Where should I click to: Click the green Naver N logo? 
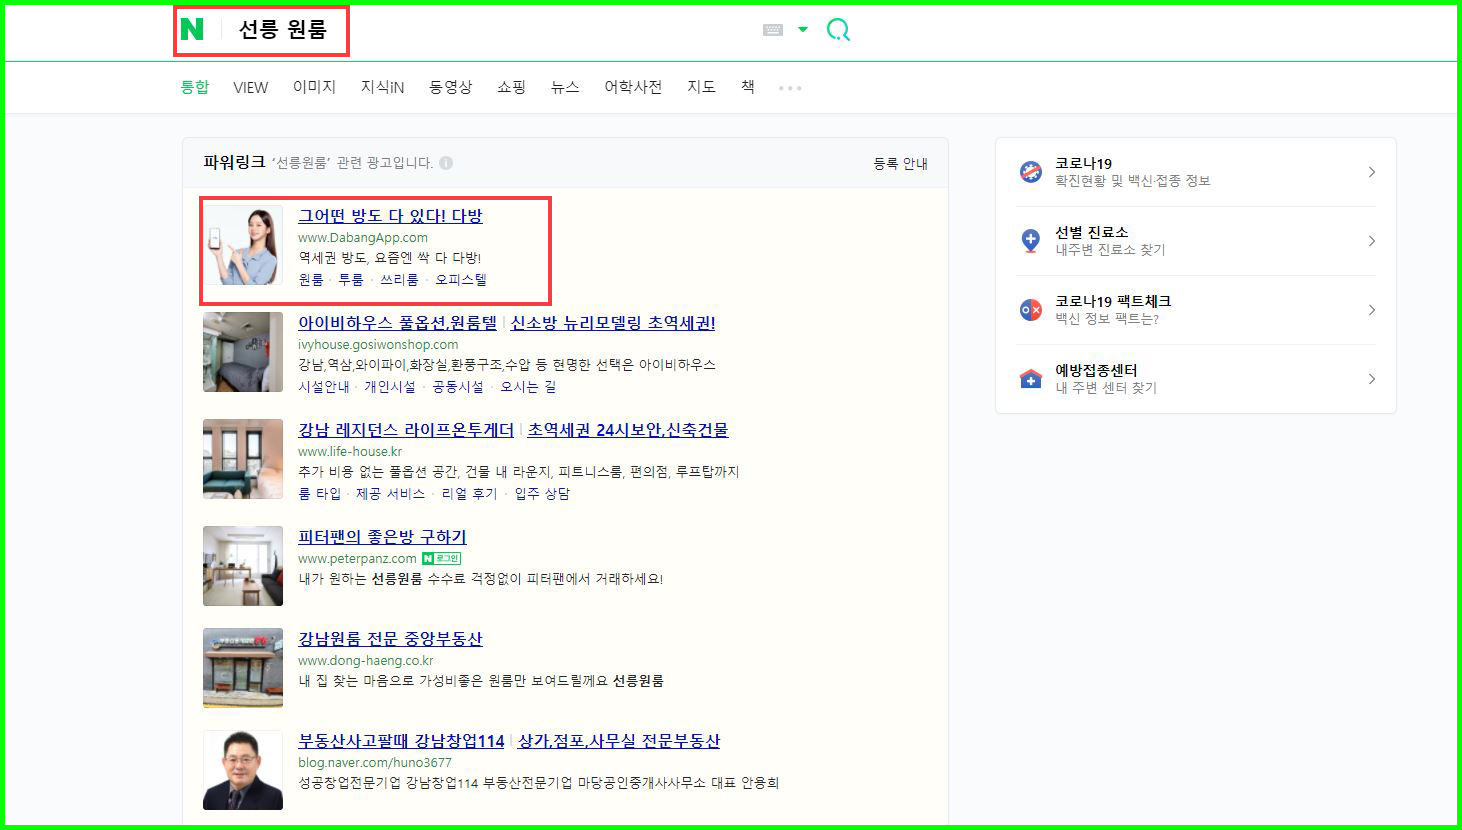192,29
